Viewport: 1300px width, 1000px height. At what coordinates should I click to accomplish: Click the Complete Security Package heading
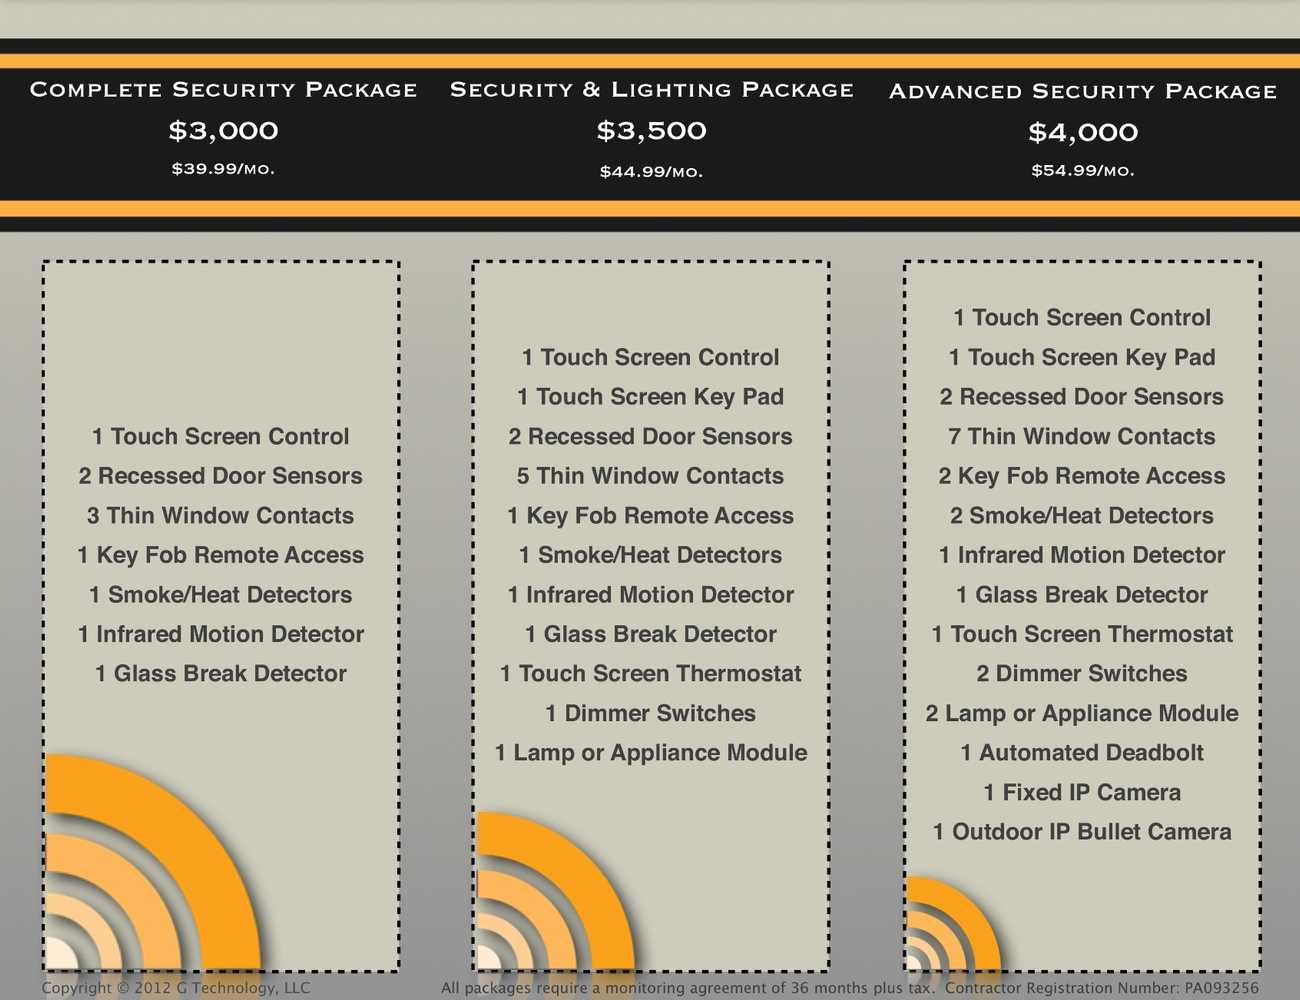(223, 89)
